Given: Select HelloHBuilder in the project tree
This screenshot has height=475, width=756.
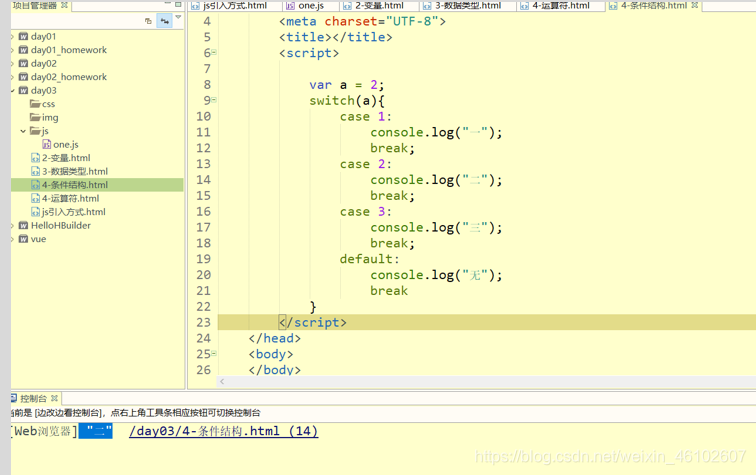Looking at the screenshot, I should pyautogui.click(x=61, y=225).
